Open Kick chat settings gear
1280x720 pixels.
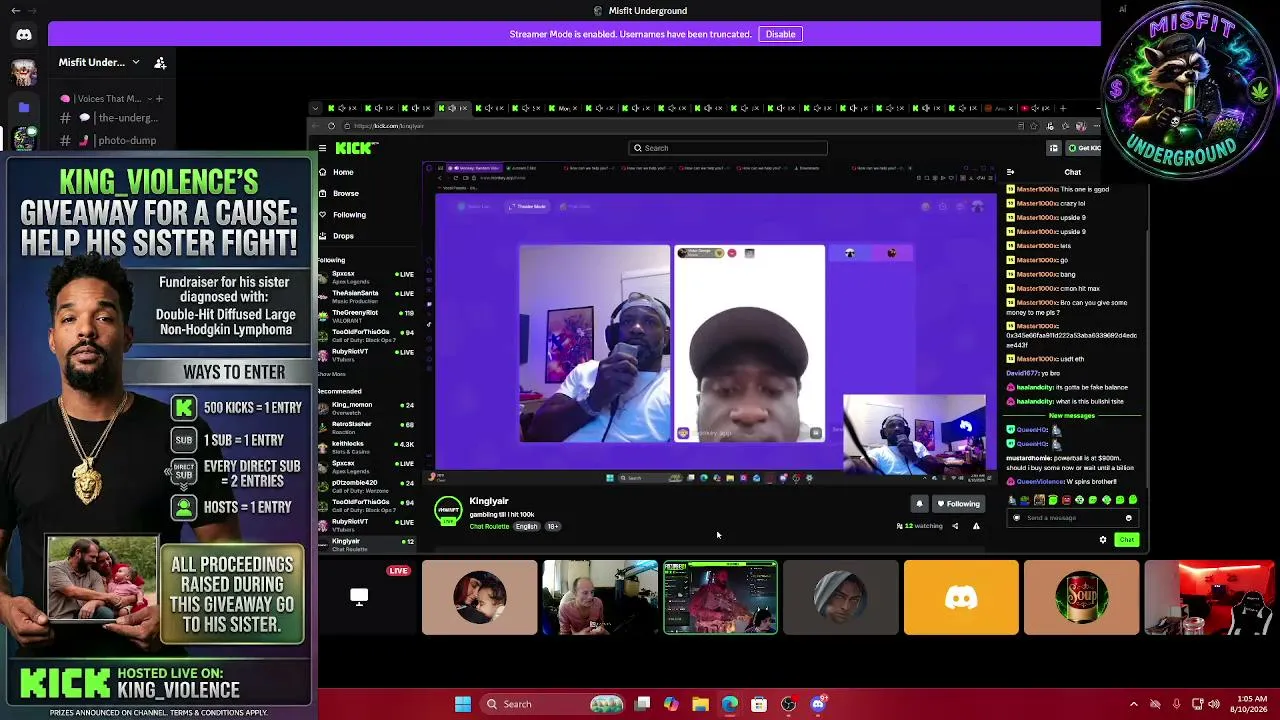tap(1103, 540)
